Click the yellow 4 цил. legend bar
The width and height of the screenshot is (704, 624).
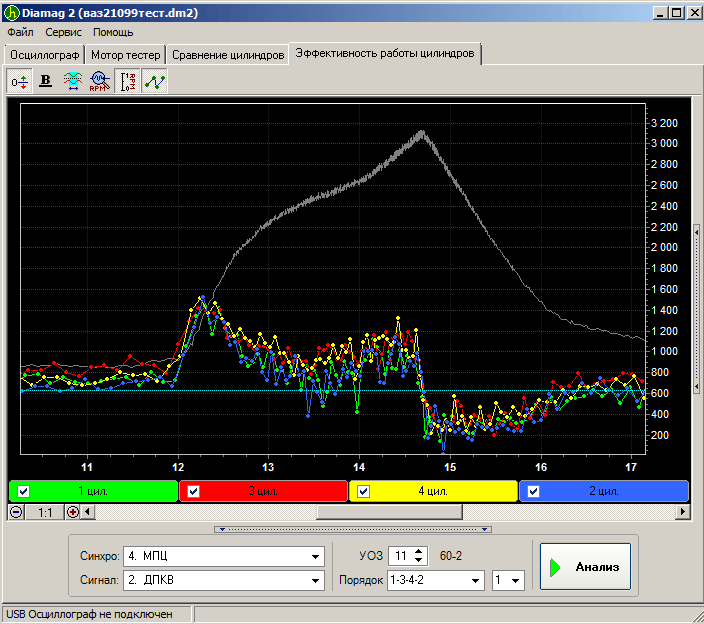(x=433, y=491)
